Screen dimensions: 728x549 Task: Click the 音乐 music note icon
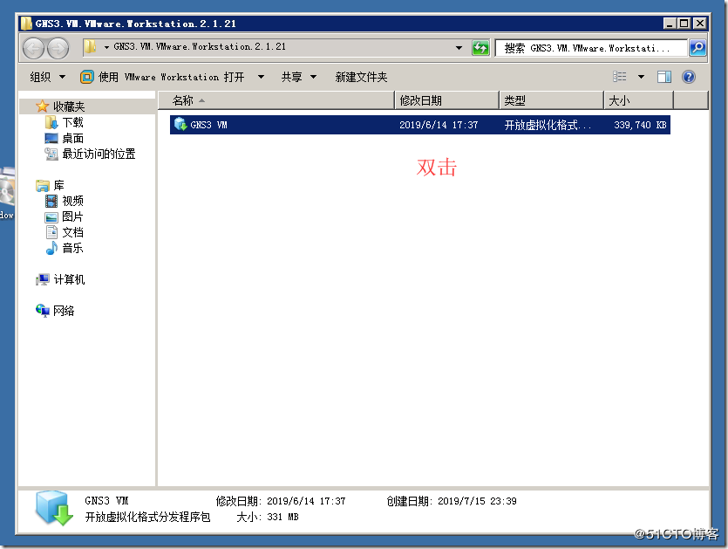click(51, 248)
